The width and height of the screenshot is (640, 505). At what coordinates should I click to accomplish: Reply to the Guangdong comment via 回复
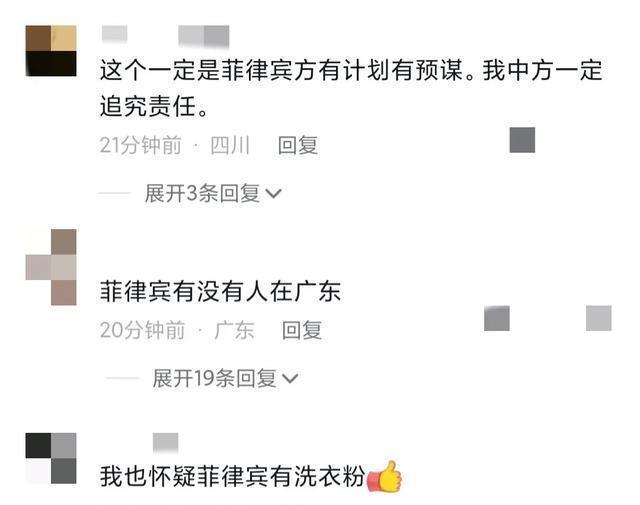[x=302, y=330]
